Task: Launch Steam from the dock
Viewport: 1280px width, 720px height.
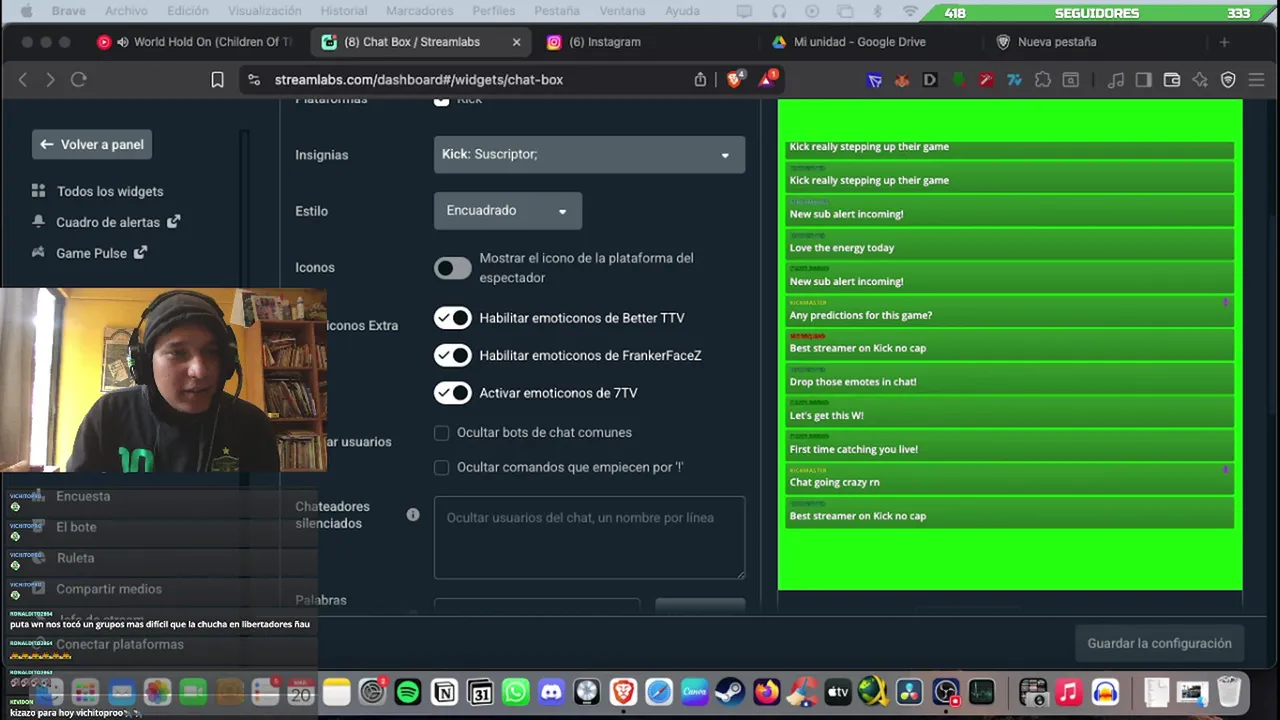Action: coord(730,692)
